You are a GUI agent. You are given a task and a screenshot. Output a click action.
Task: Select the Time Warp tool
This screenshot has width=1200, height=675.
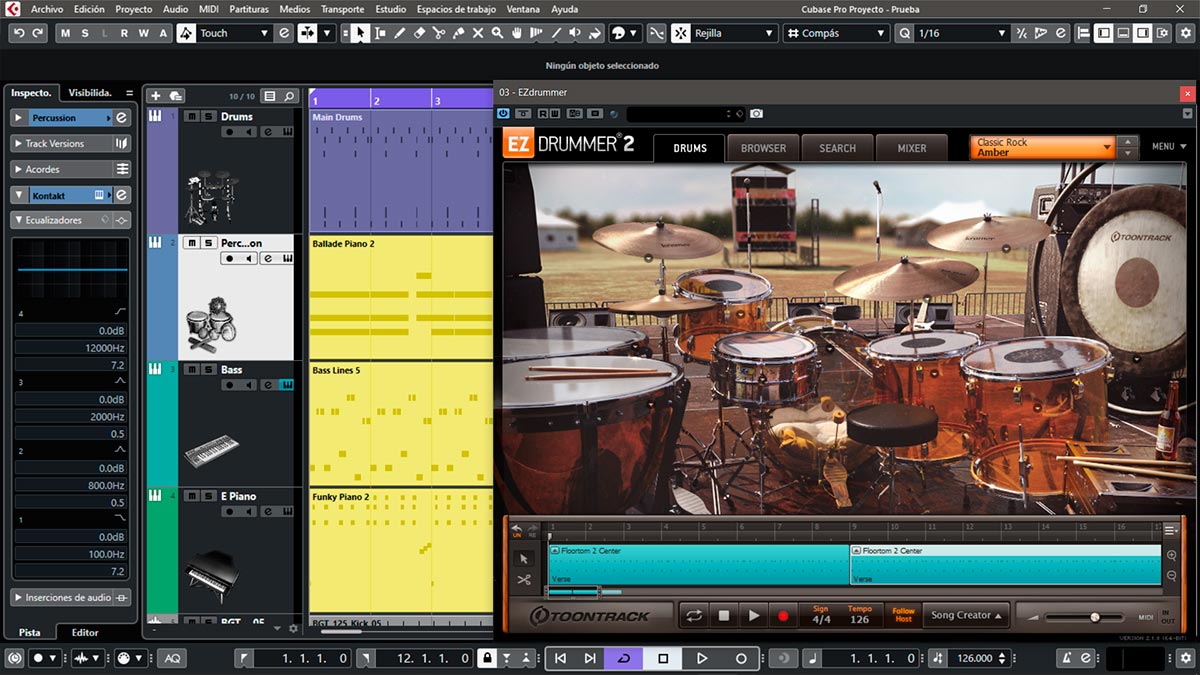536,33
